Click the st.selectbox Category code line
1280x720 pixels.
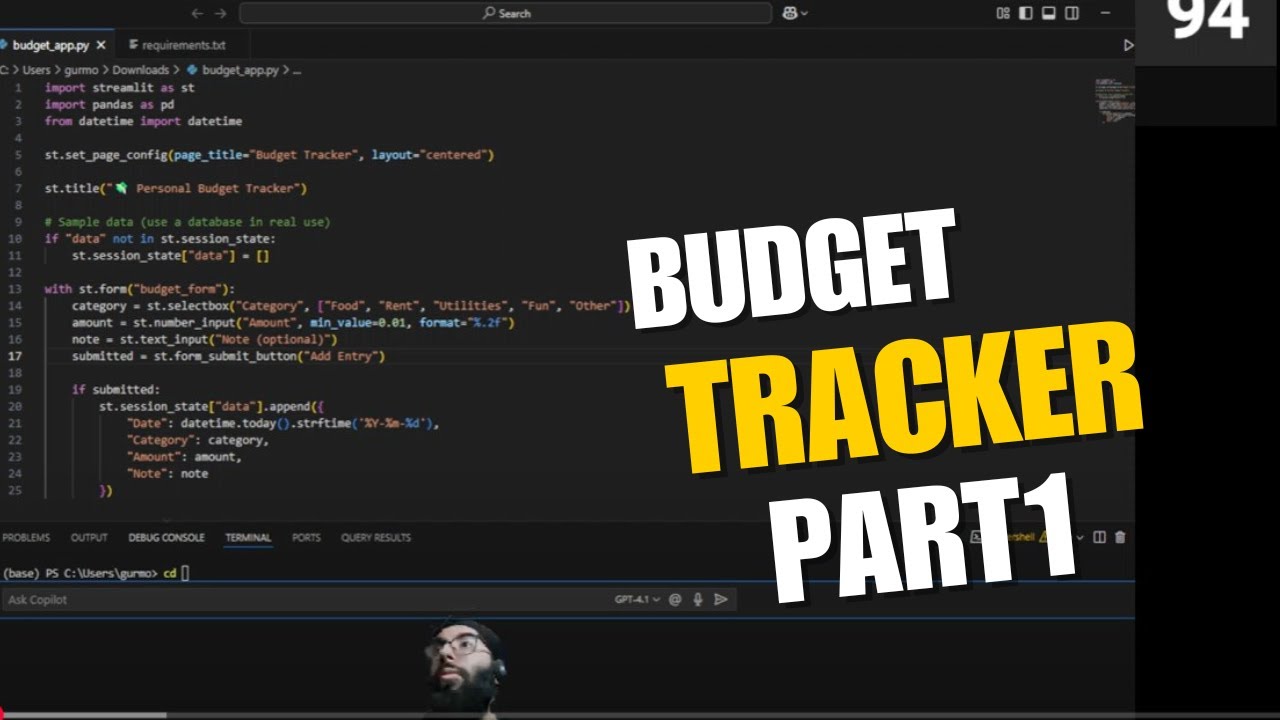pos(351,306)
